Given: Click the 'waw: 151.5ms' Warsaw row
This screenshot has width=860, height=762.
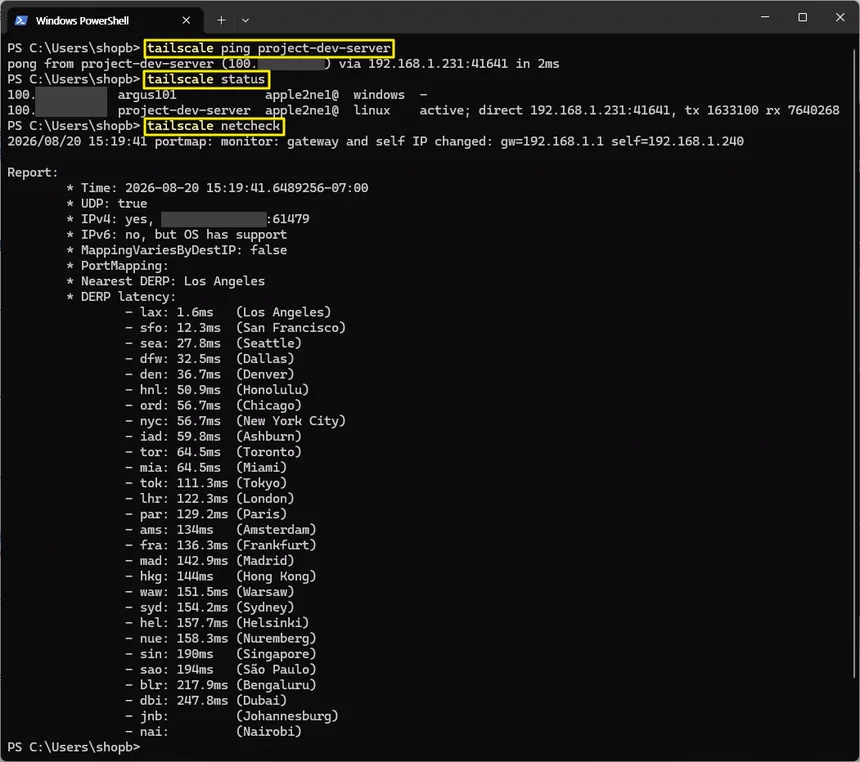Looking at the screenshot, I should click(x=210, y=592).
